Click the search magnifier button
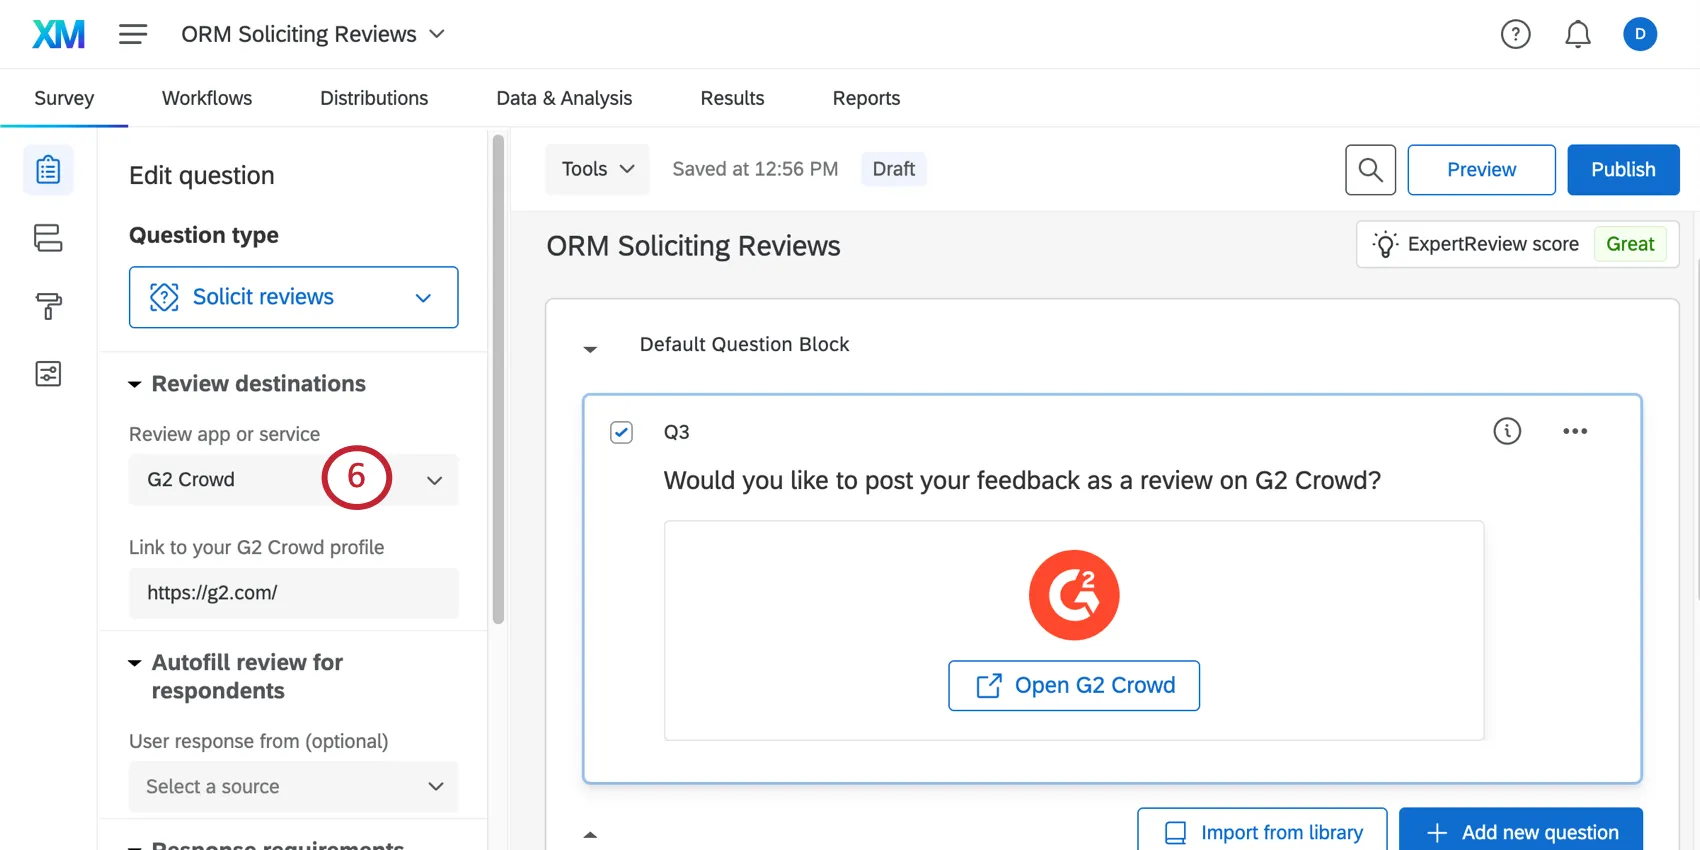 1370,170
